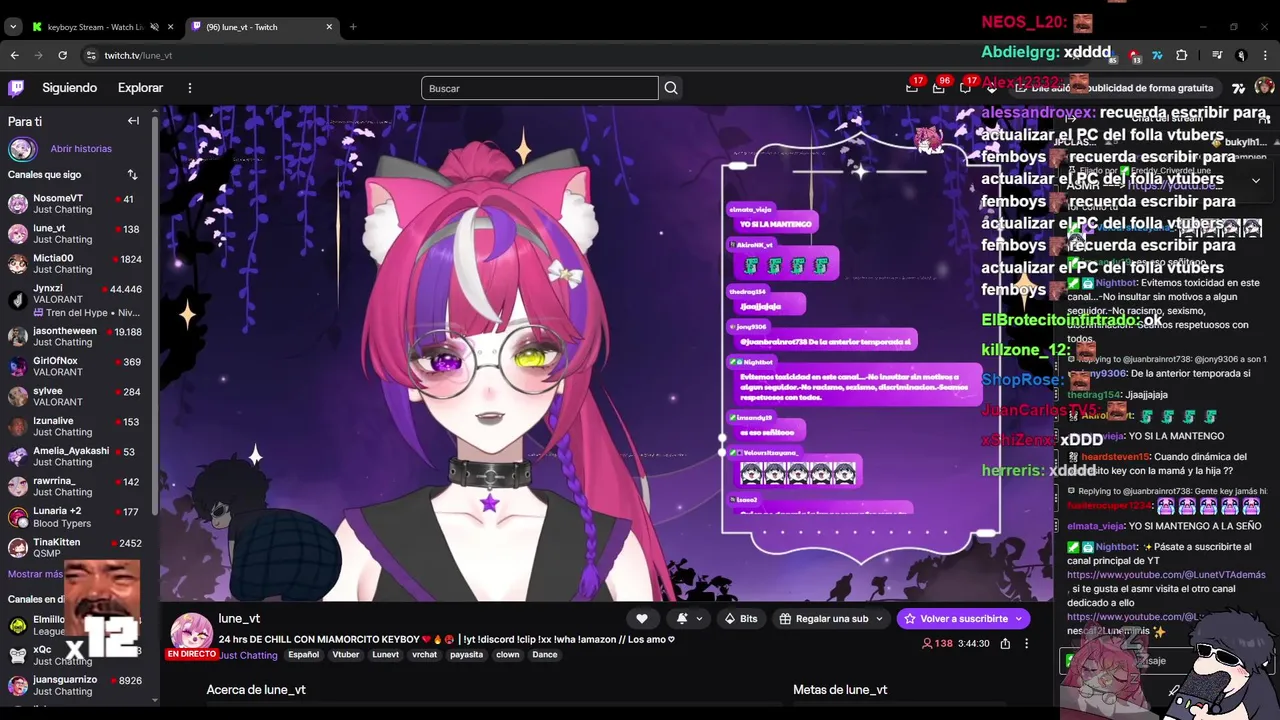
Task: Go back in the browser
Action: click(x=14, y=55)
